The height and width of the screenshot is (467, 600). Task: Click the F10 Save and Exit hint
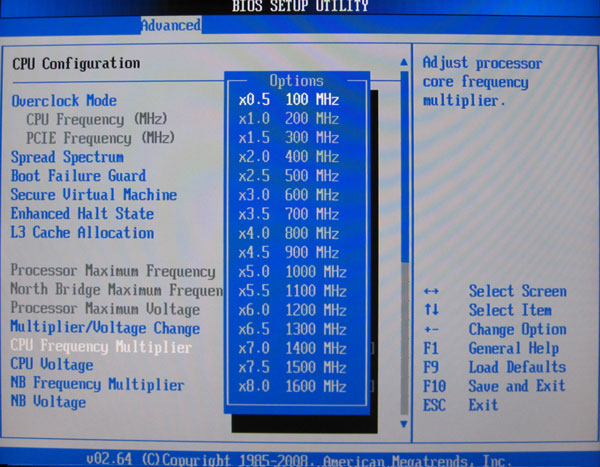(494, 386)
